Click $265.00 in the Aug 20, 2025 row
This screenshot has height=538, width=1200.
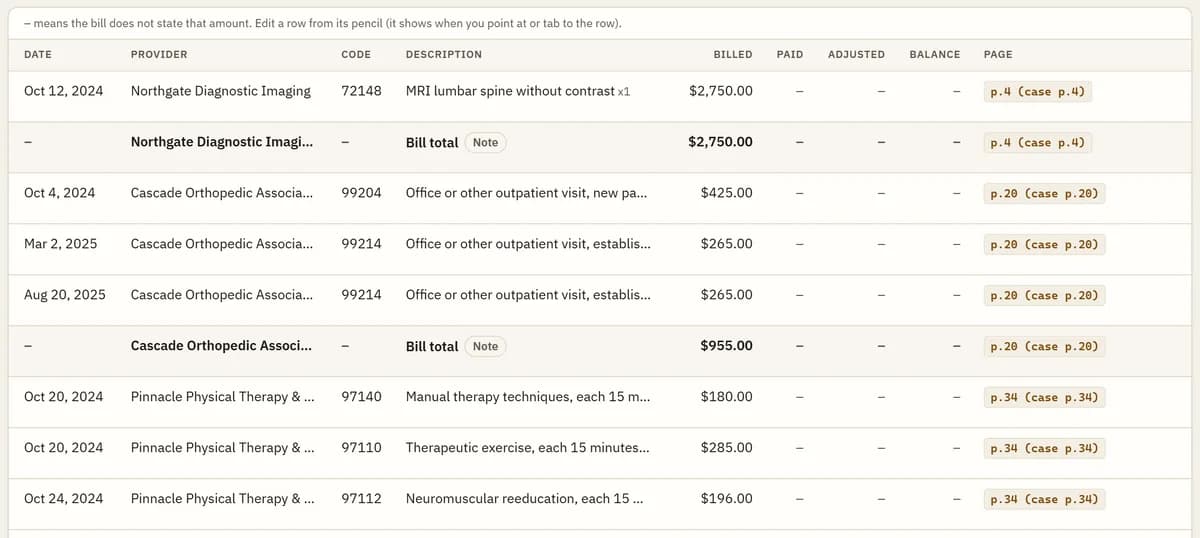[727, 295]
